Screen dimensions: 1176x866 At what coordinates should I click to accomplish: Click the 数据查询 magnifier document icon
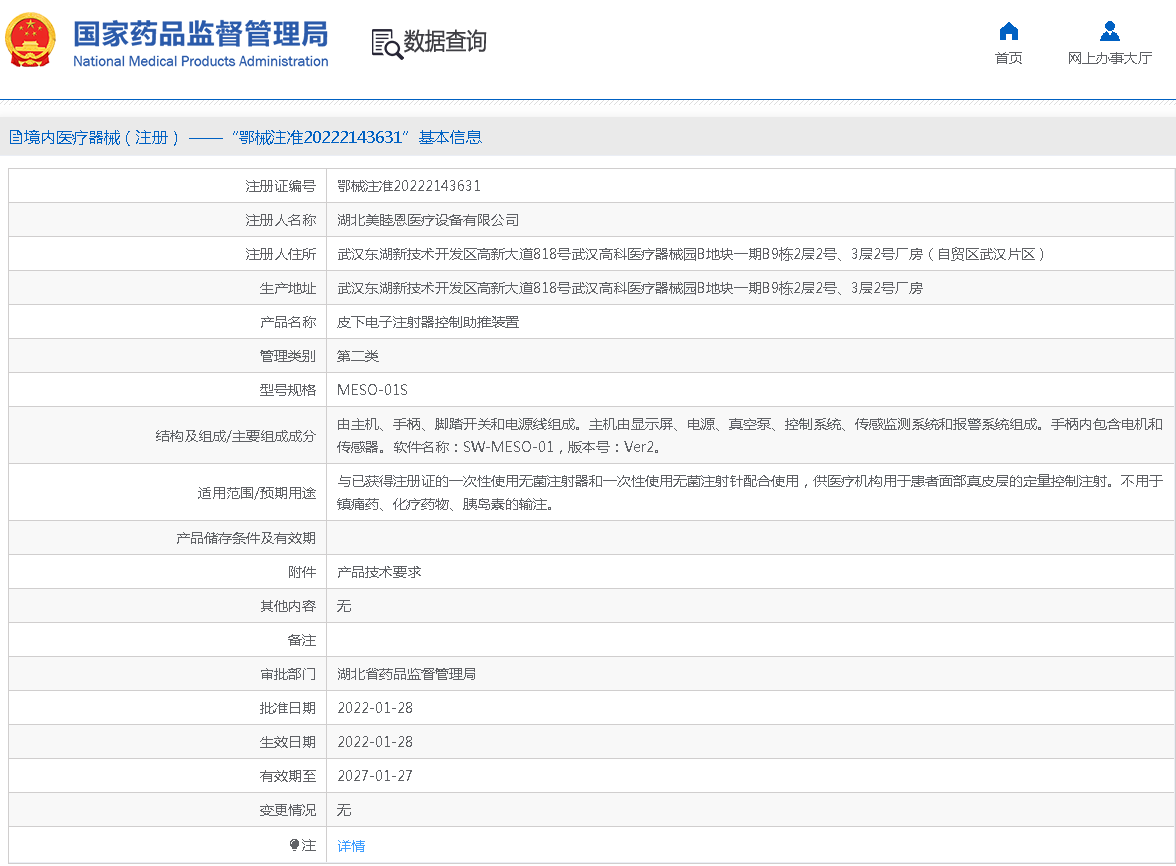(x=386, y=43)
